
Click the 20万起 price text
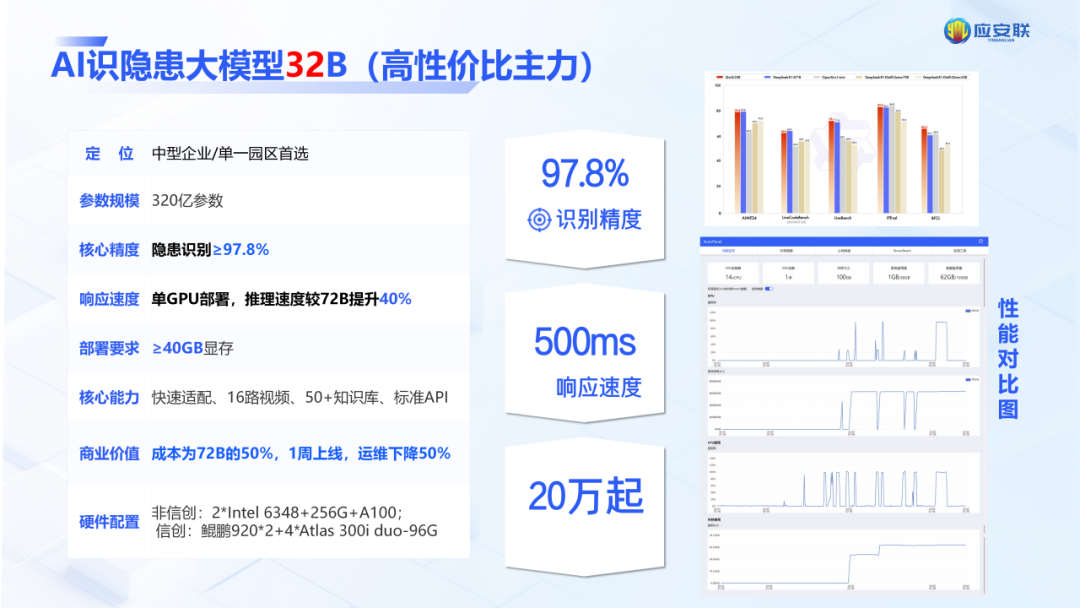click(585, 496)
